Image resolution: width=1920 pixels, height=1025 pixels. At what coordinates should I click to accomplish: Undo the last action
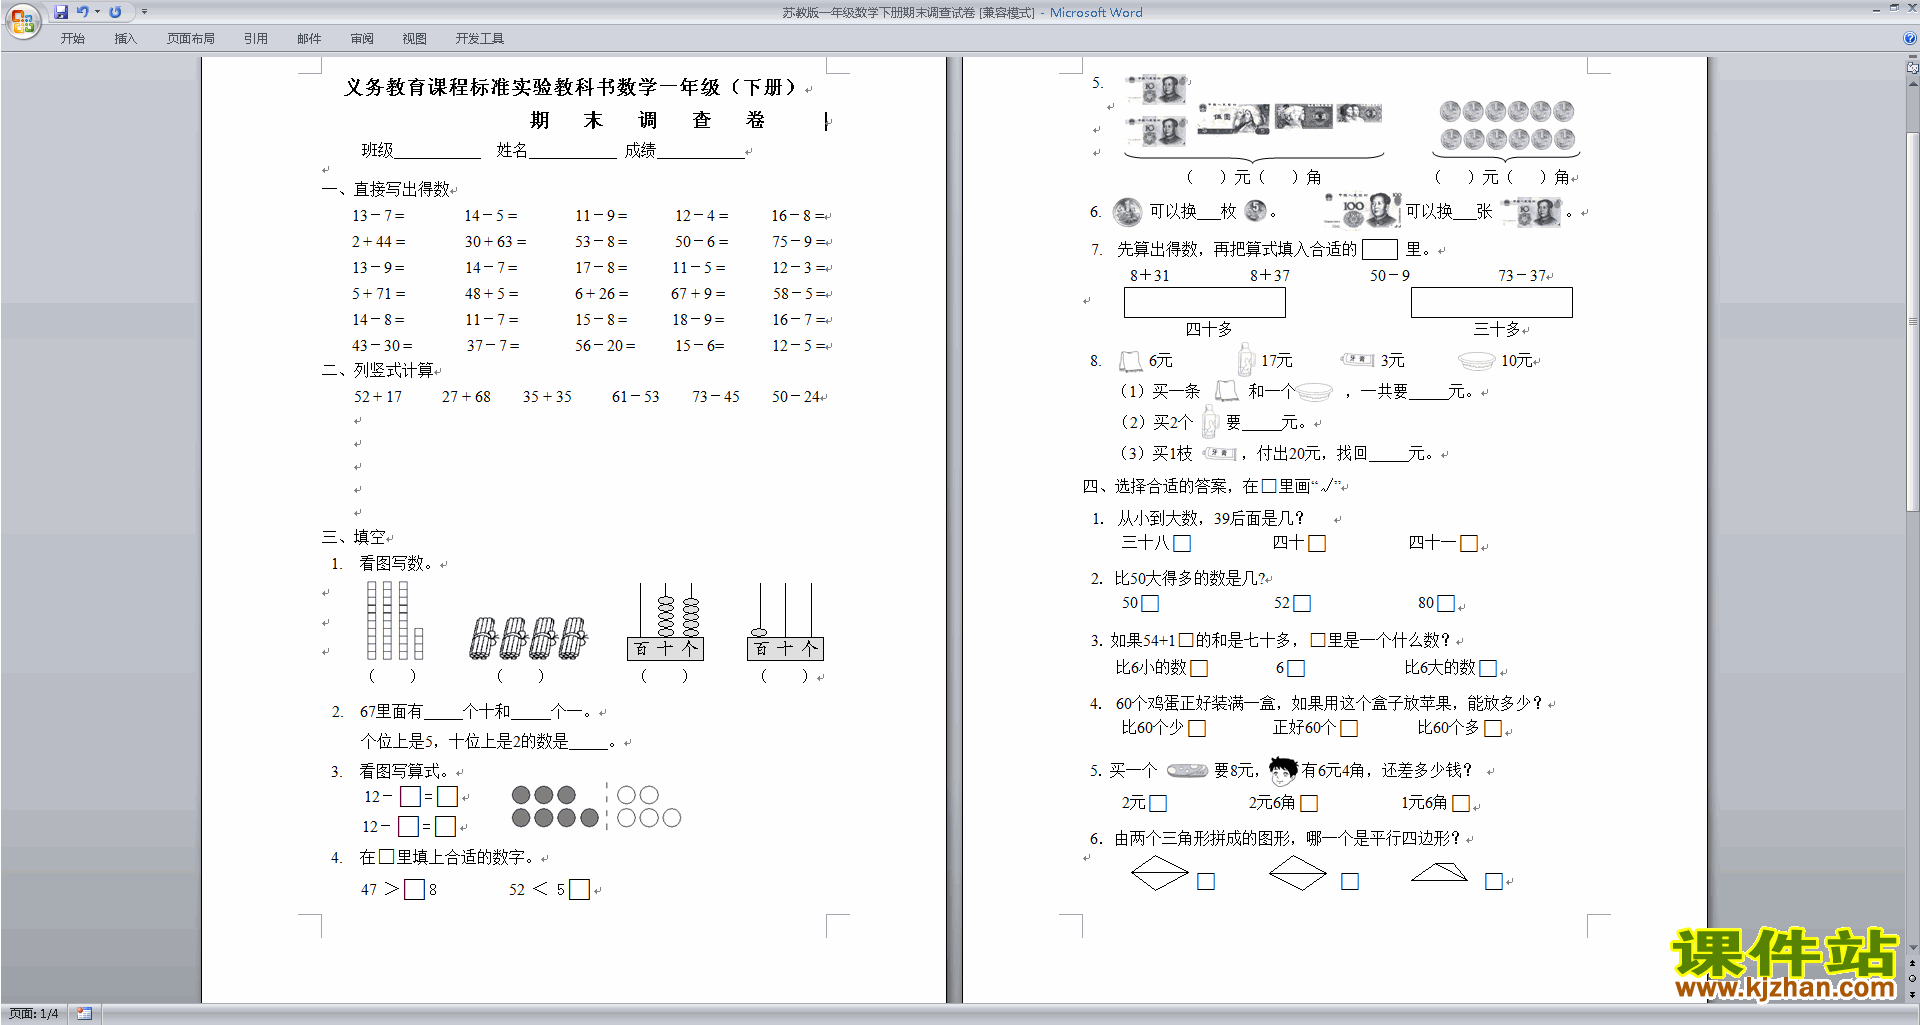pos(82,12)
